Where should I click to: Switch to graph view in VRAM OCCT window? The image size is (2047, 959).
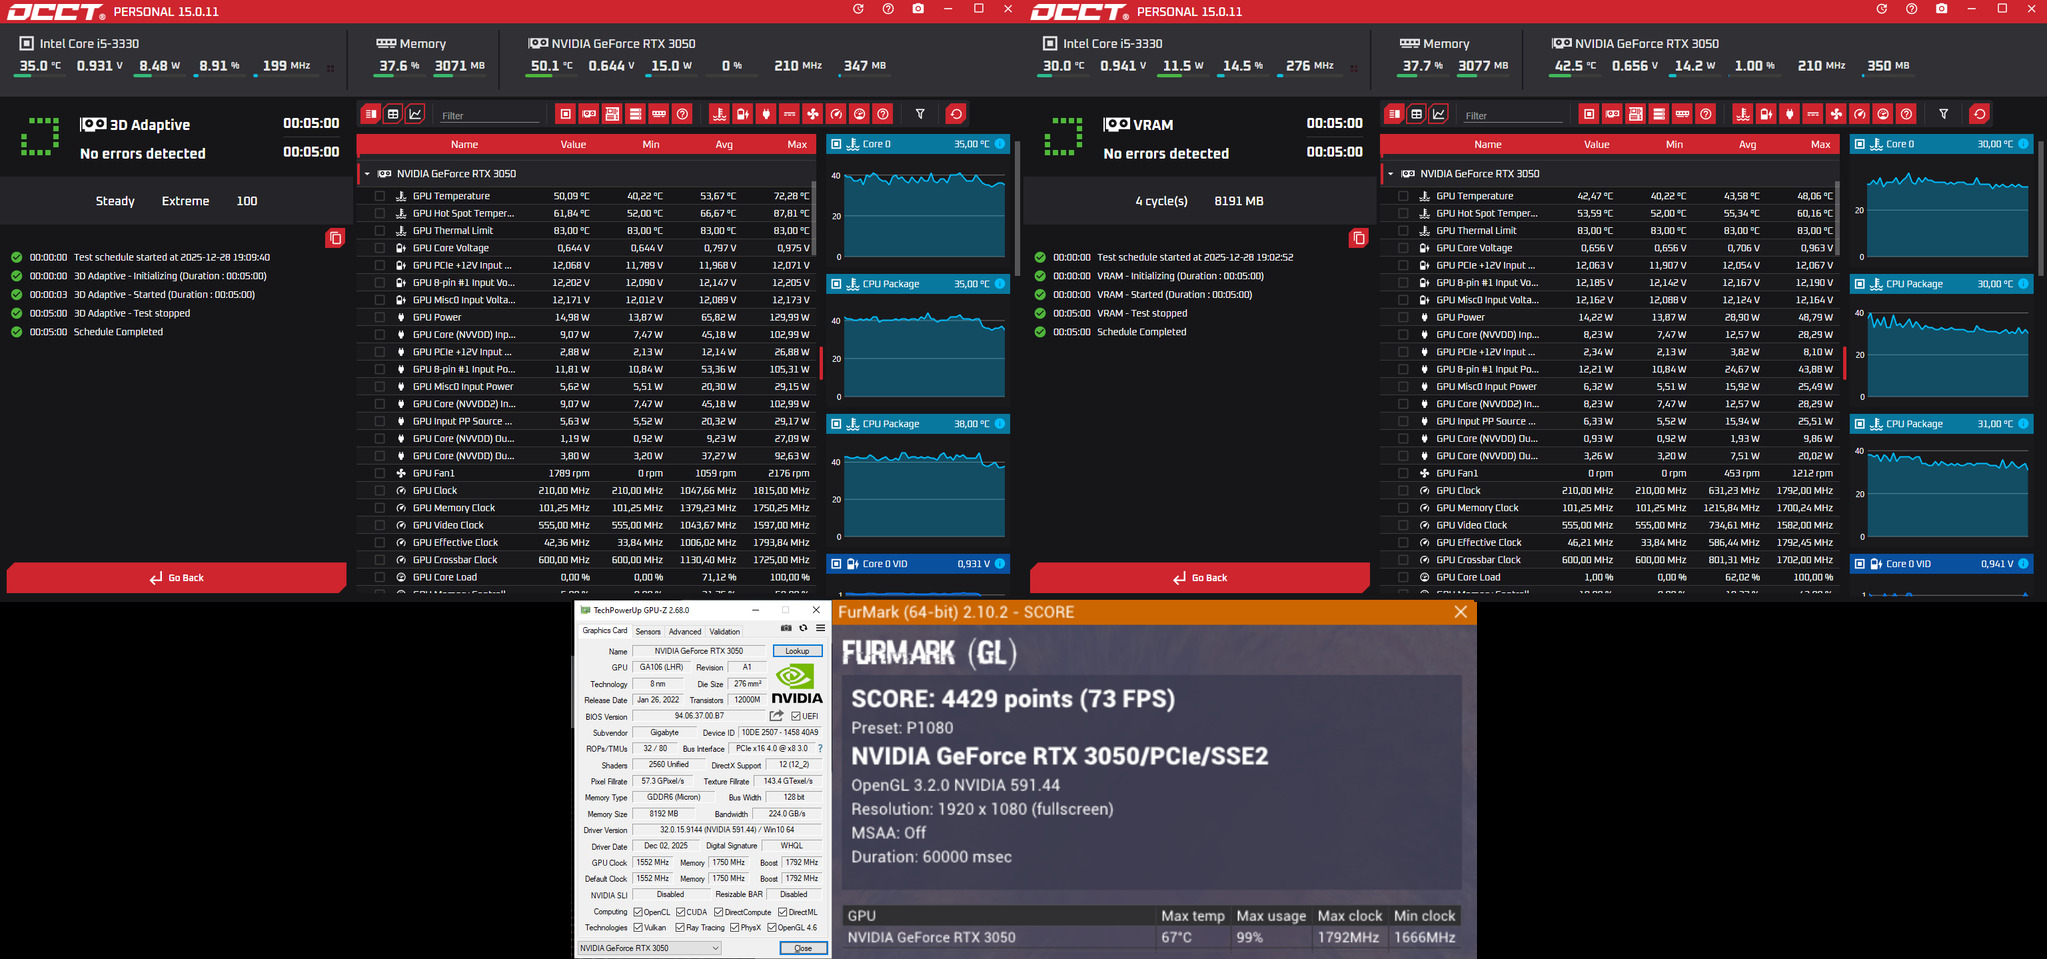(x=1439, y=114)
